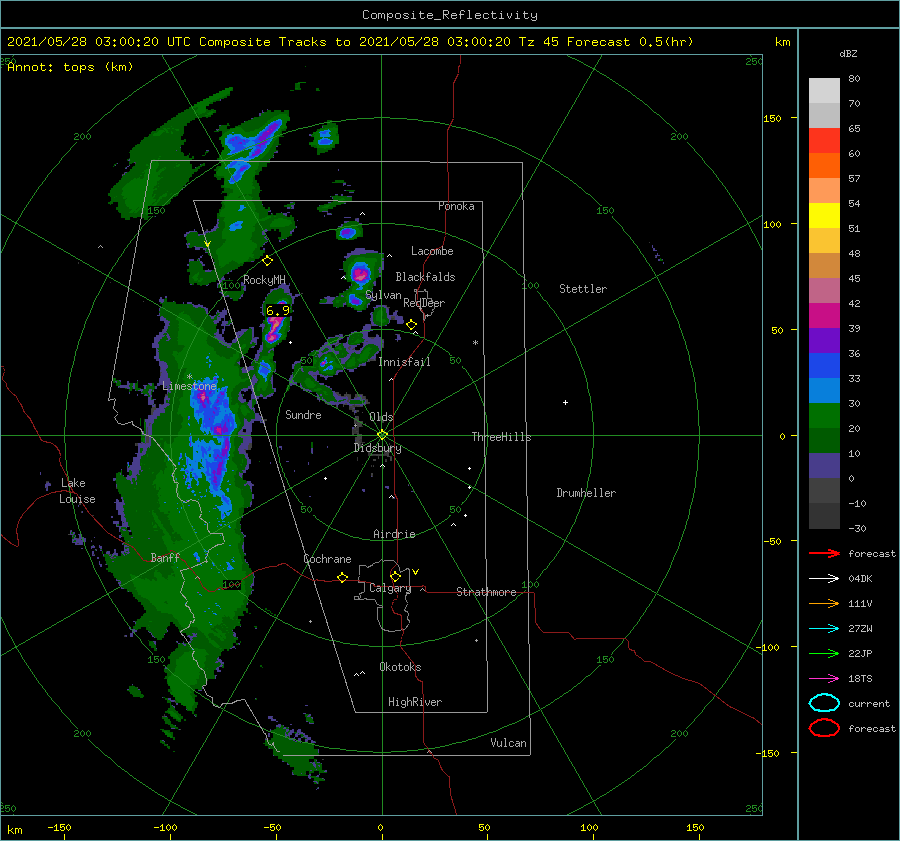Select the Okotoks city label
Screen dimensions: 900x841
(x=400, y=667)
